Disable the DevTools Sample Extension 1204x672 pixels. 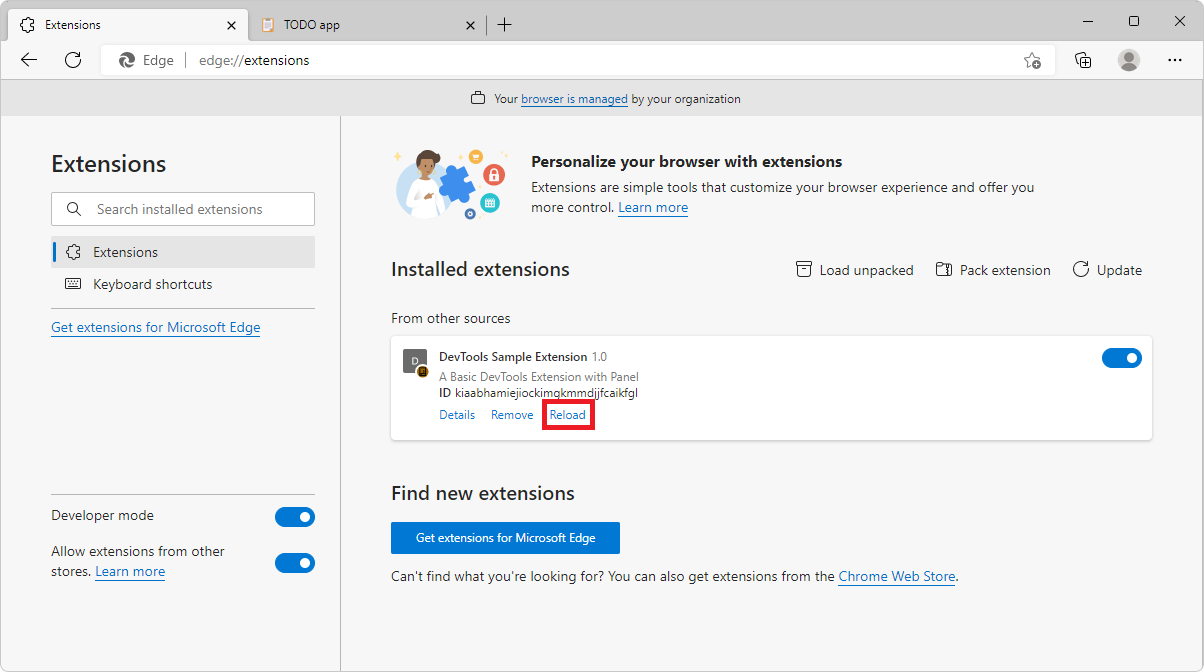pyautogui.click(x=1122, y=357)
